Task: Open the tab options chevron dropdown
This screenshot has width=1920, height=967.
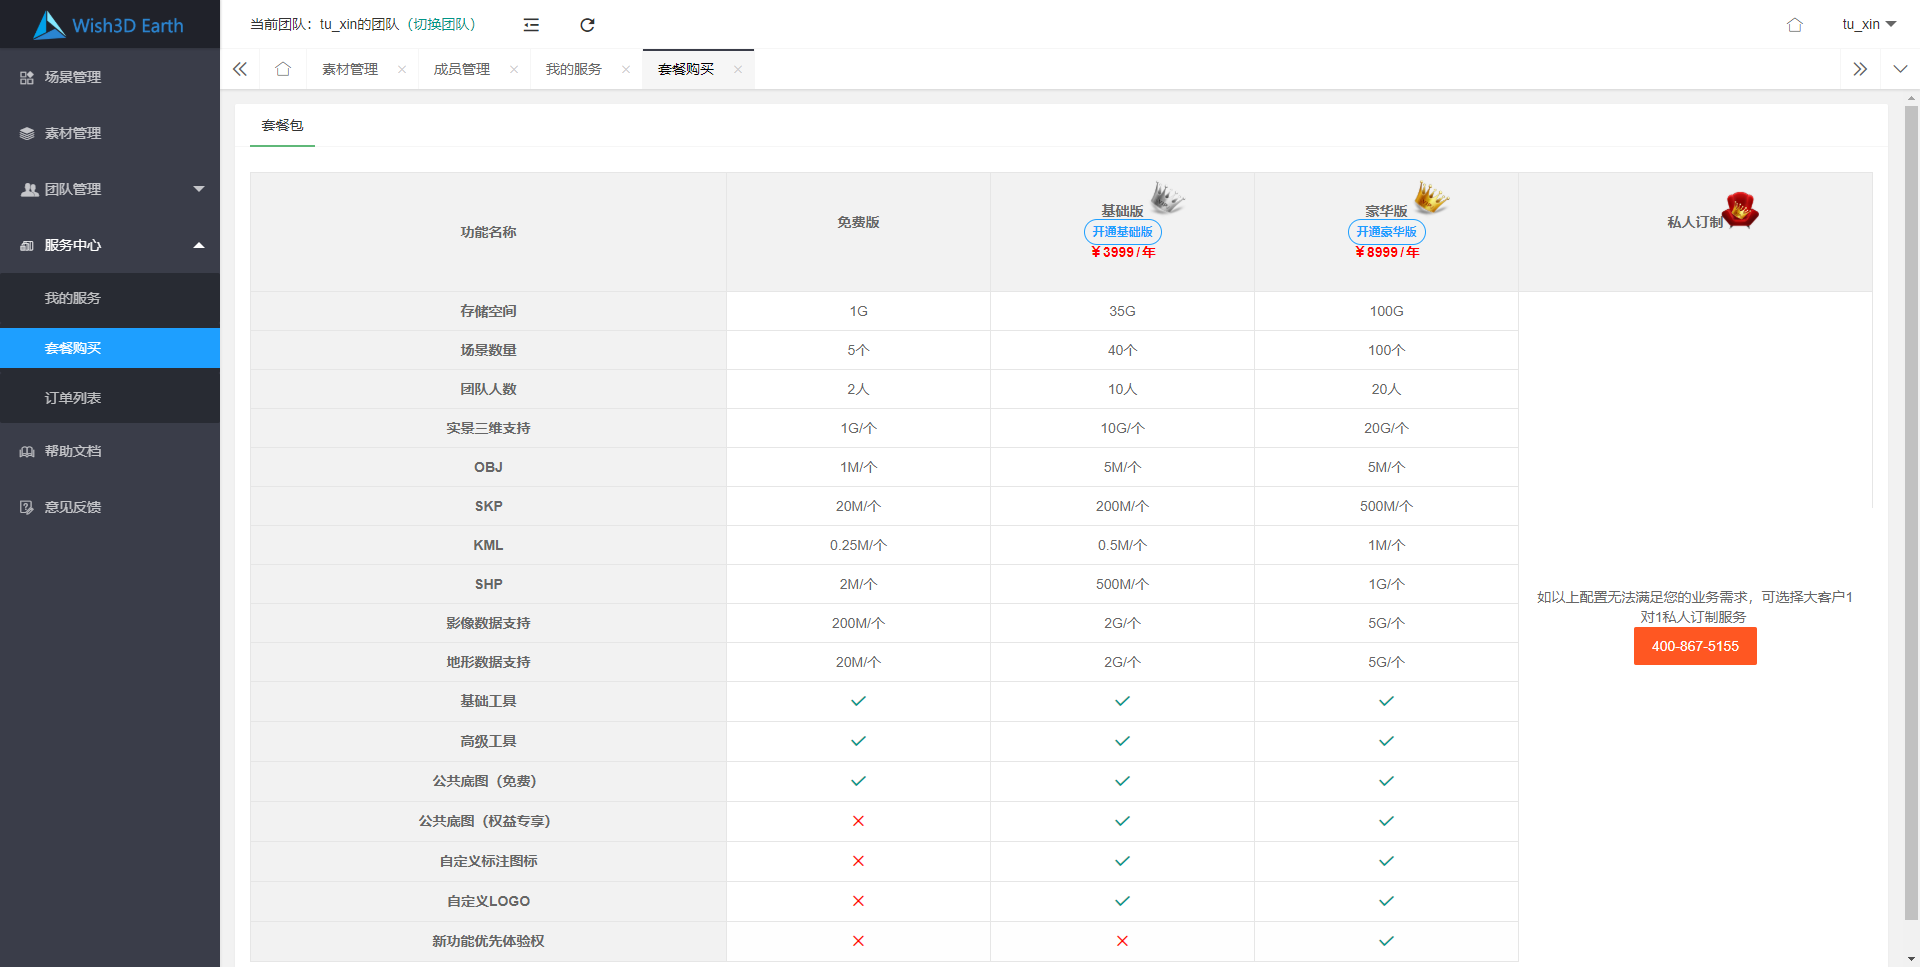Action: pyautogui.click(x=1900, y=69)
